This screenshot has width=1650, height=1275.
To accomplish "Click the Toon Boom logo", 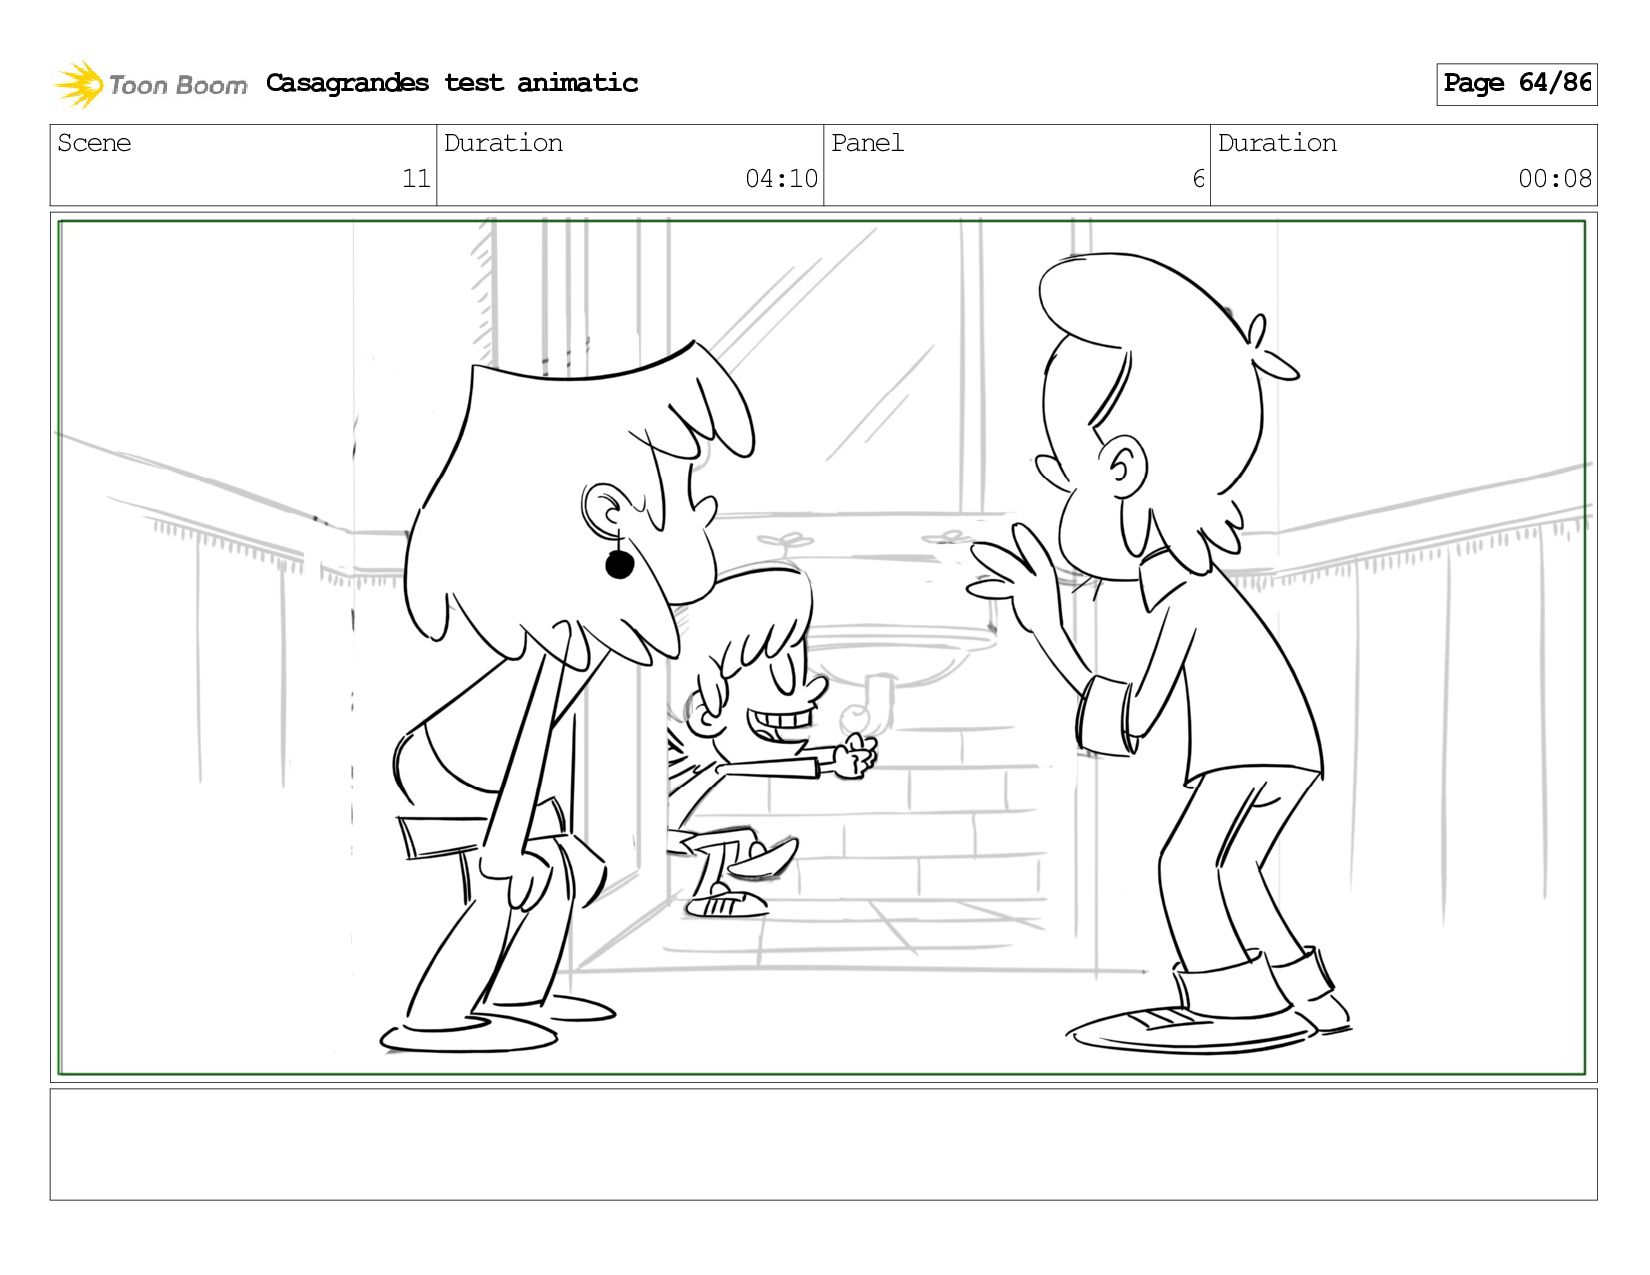I will coord(150,84).
